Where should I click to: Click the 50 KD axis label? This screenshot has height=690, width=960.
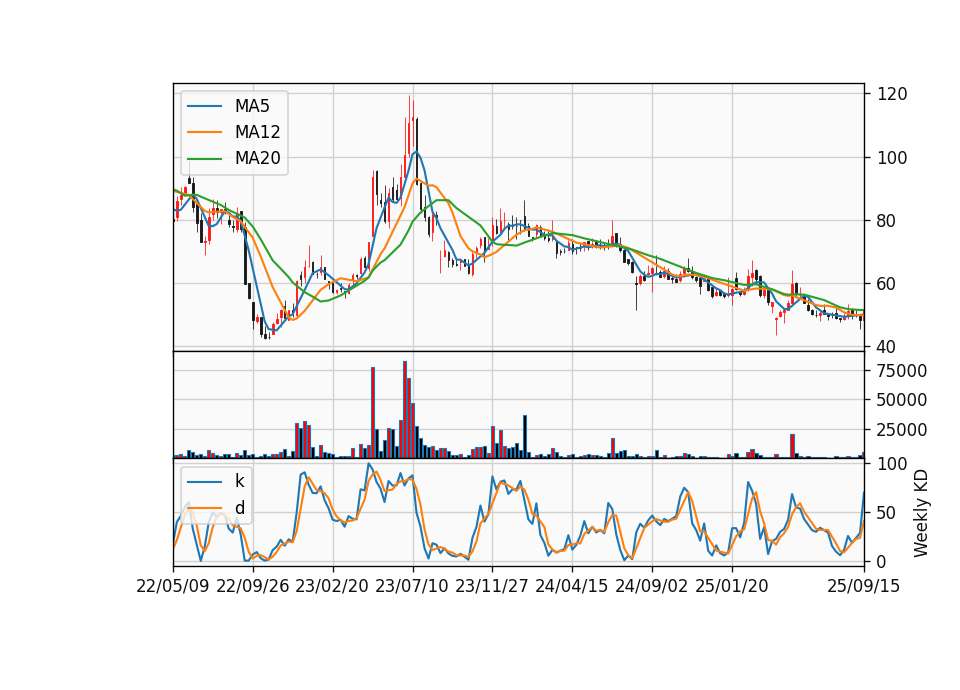pyautogui.click(x=887, y=513)
